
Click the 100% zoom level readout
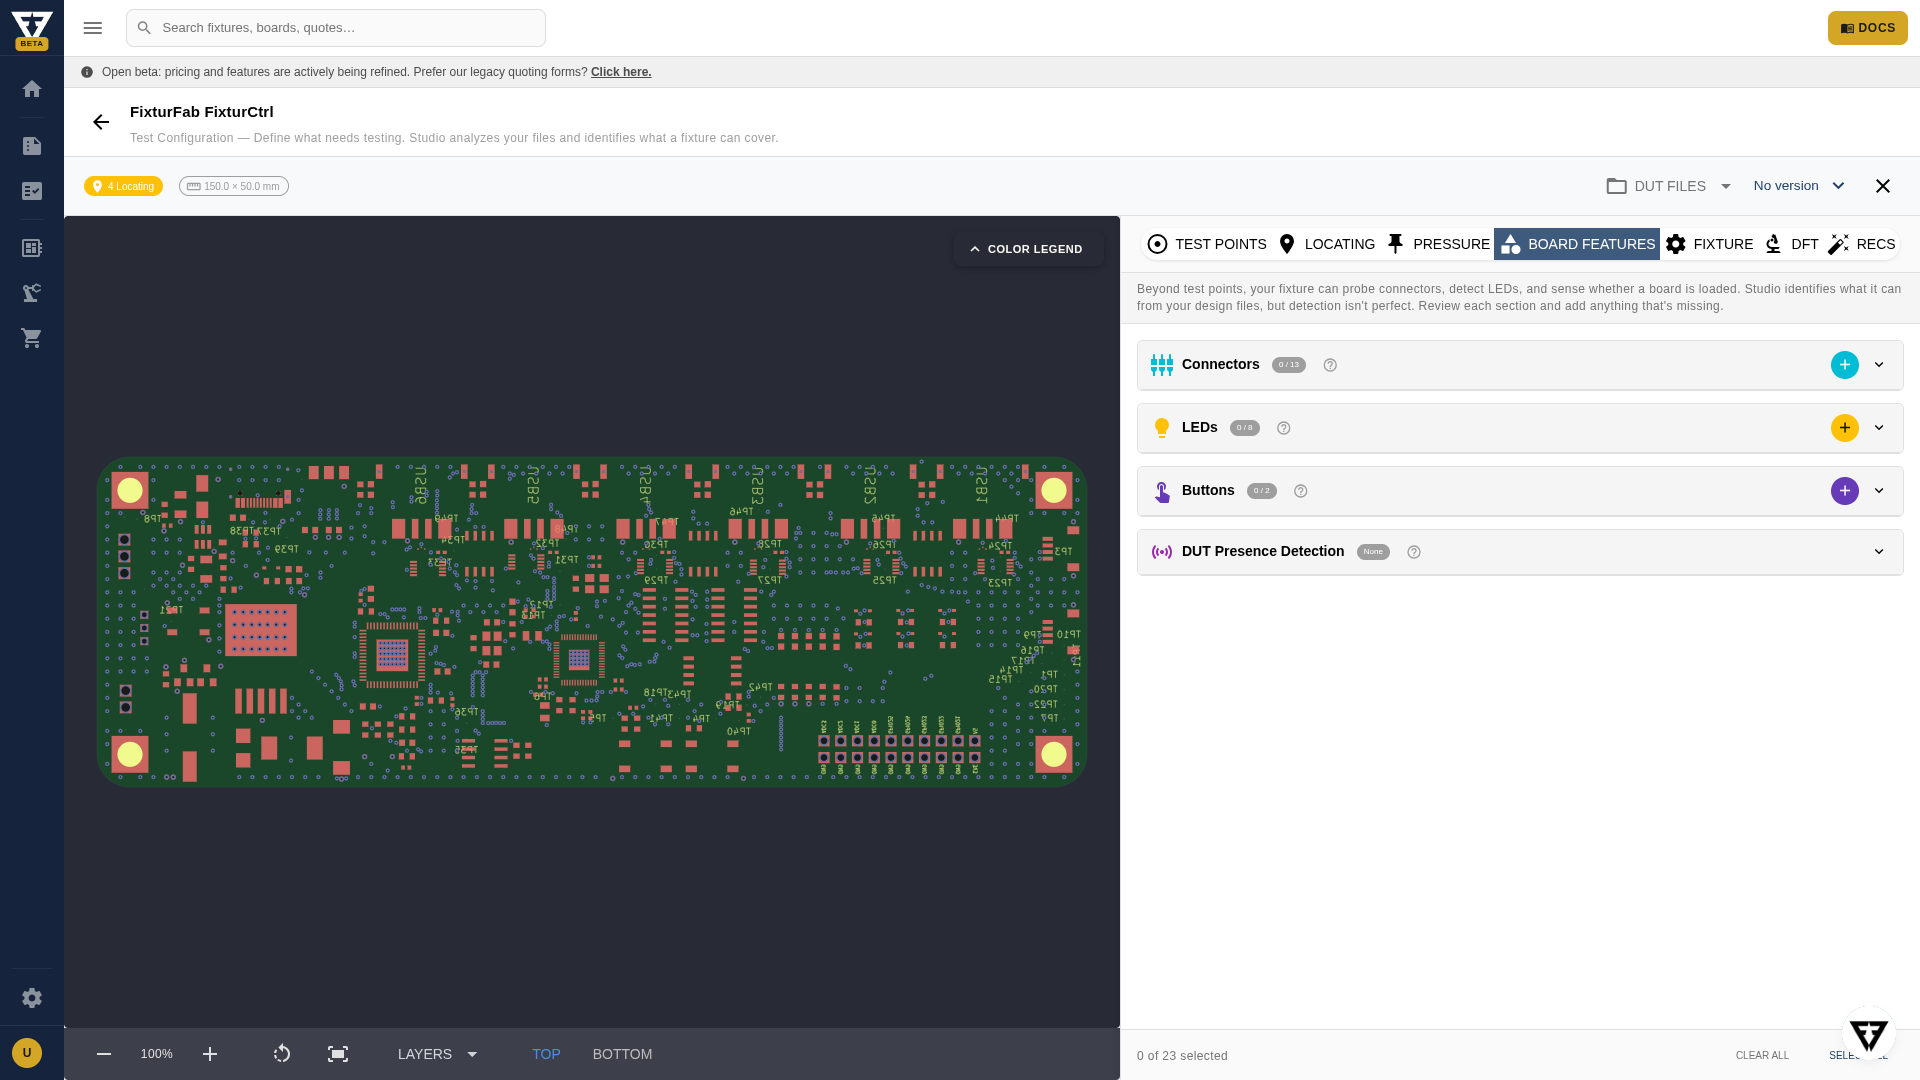156,1054
